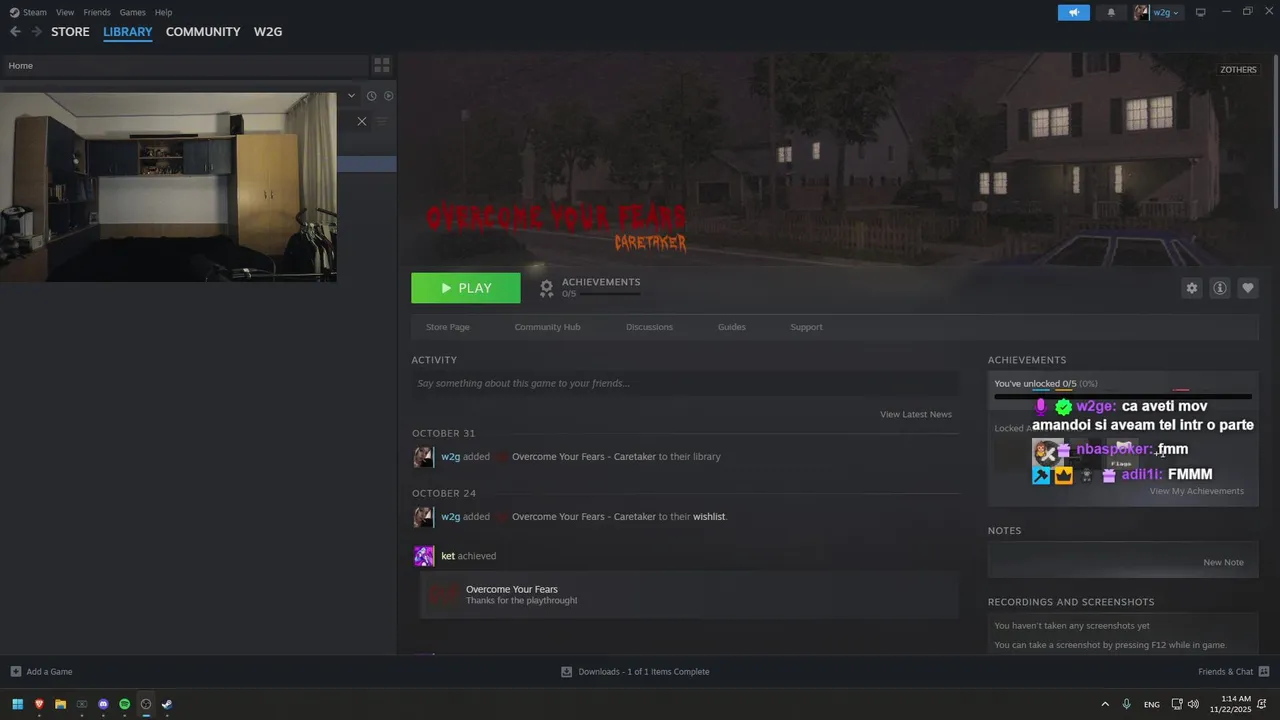The image size is (1280, 720).
Task: Click the achievements progress bar beside Play
Action: click(610, 294)
